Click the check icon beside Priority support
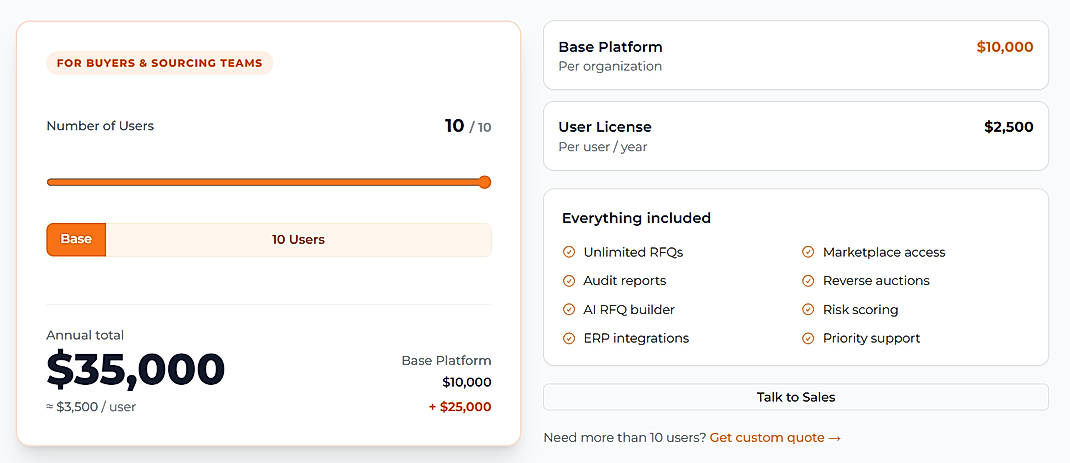Screen dimensions: 1070x463 pyautogui.click(x=808, y=338)
